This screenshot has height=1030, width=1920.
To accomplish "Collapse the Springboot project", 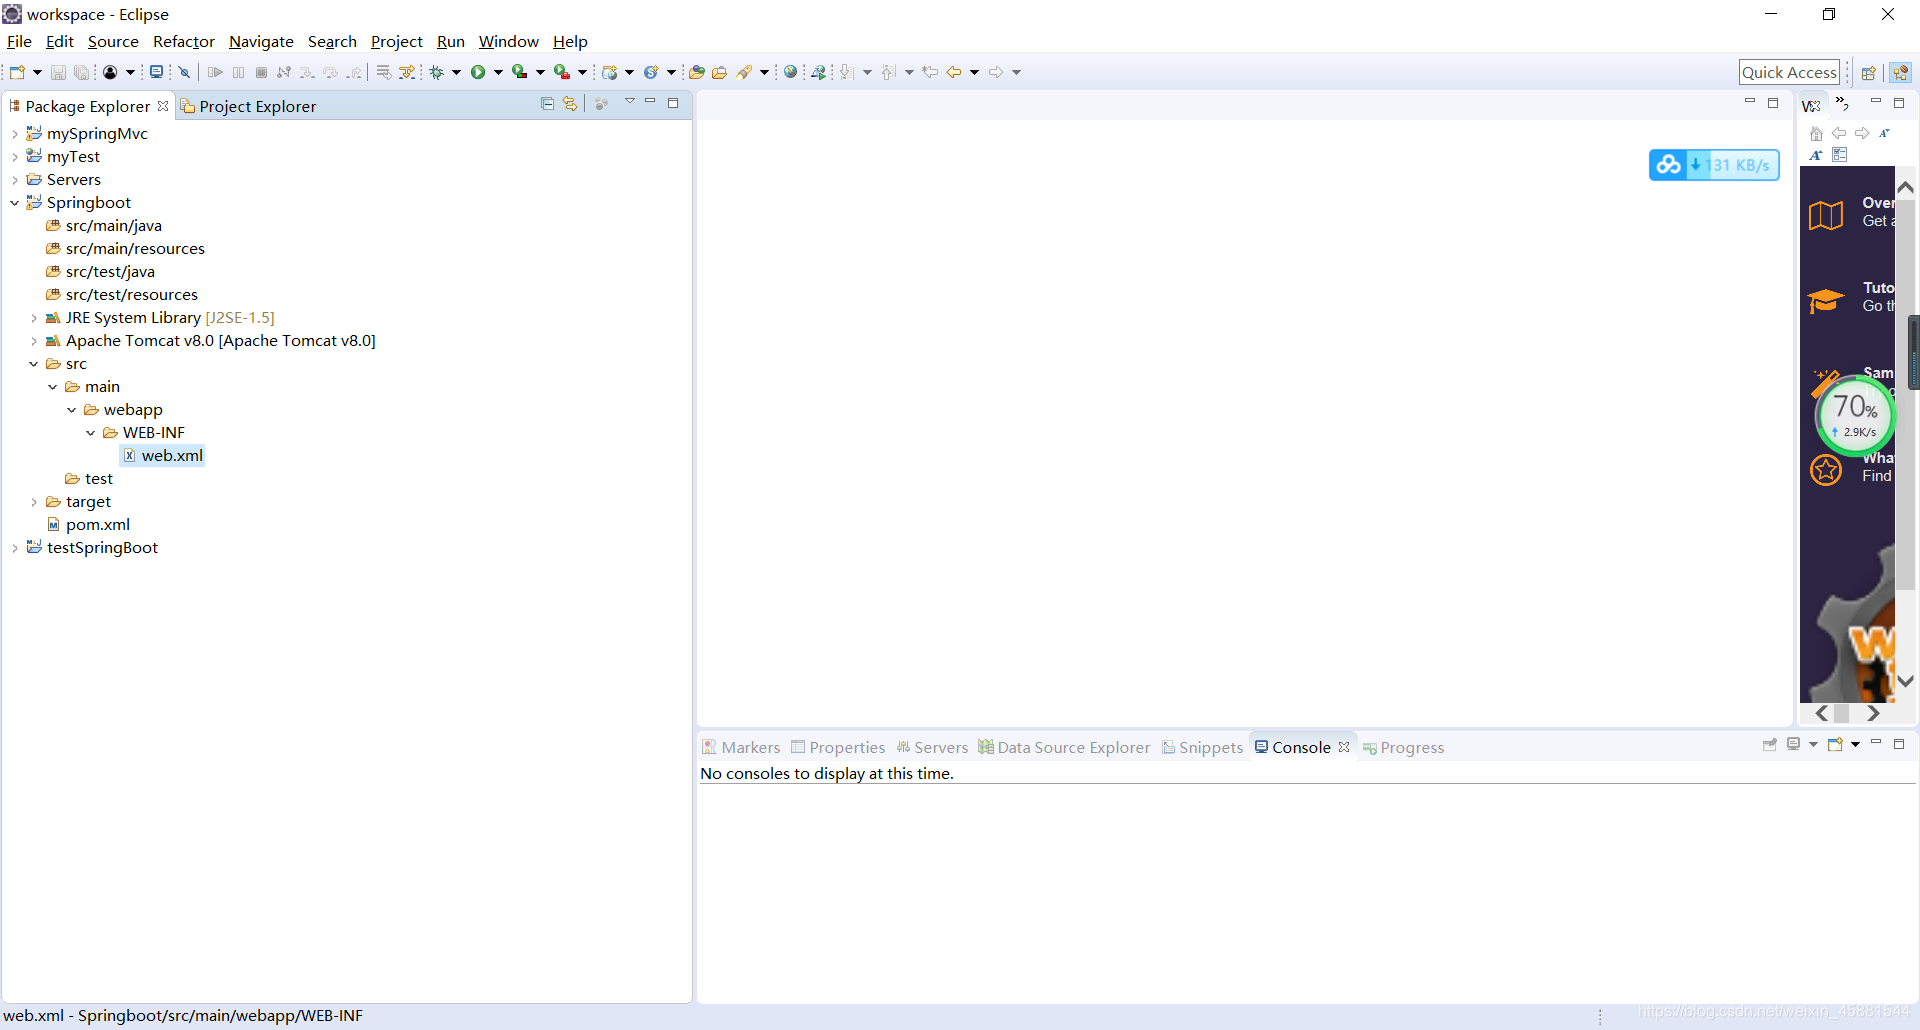I will pyautogui.click(x=15, y=203).
